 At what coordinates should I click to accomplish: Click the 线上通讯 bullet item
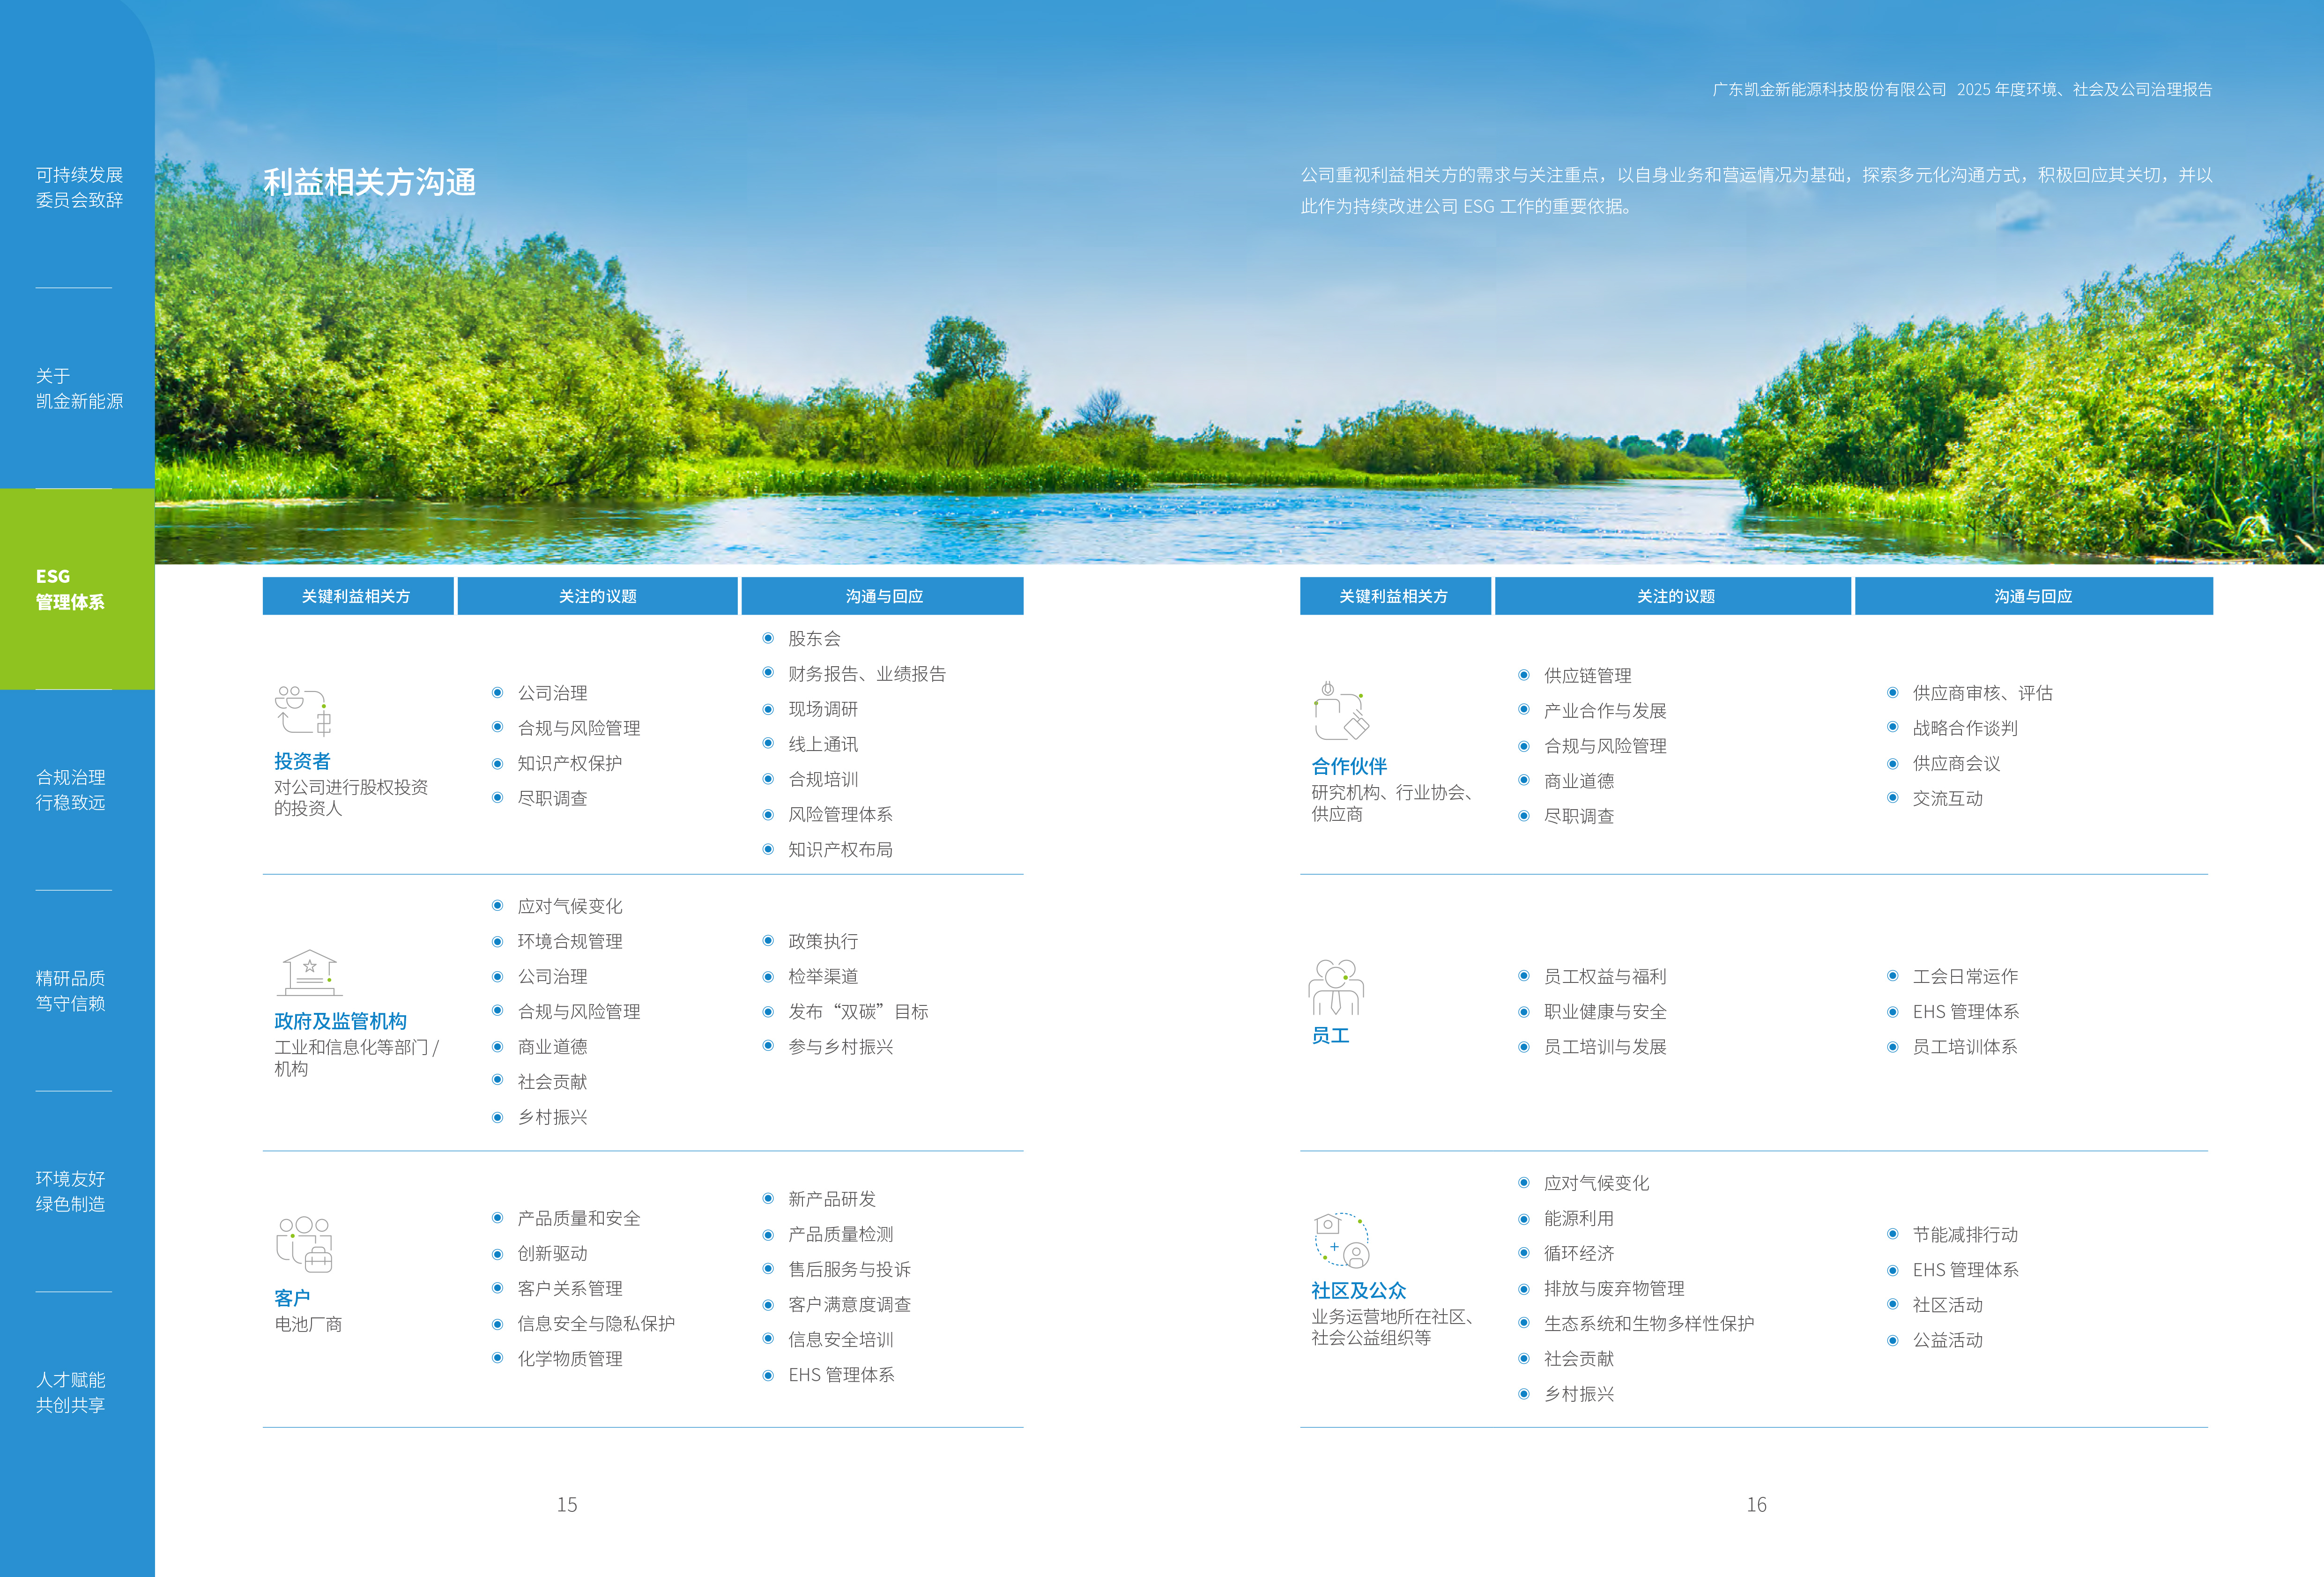pyautogui.click(x=823, y=744)
